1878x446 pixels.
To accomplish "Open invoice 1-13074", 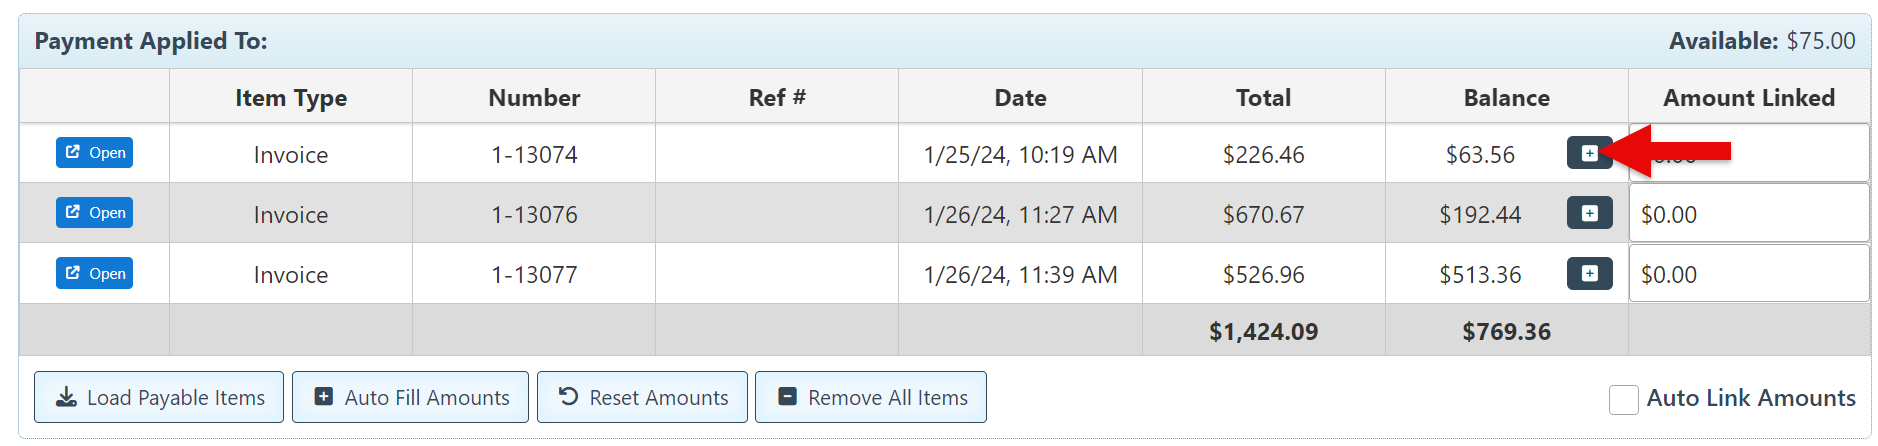I will [95, 153].
